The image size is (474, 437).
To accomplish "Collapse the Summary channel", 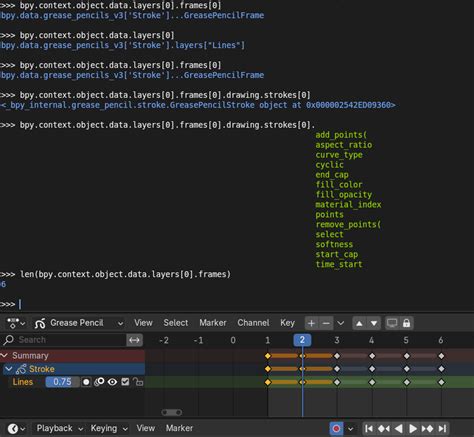I will (x=4, y=356).
